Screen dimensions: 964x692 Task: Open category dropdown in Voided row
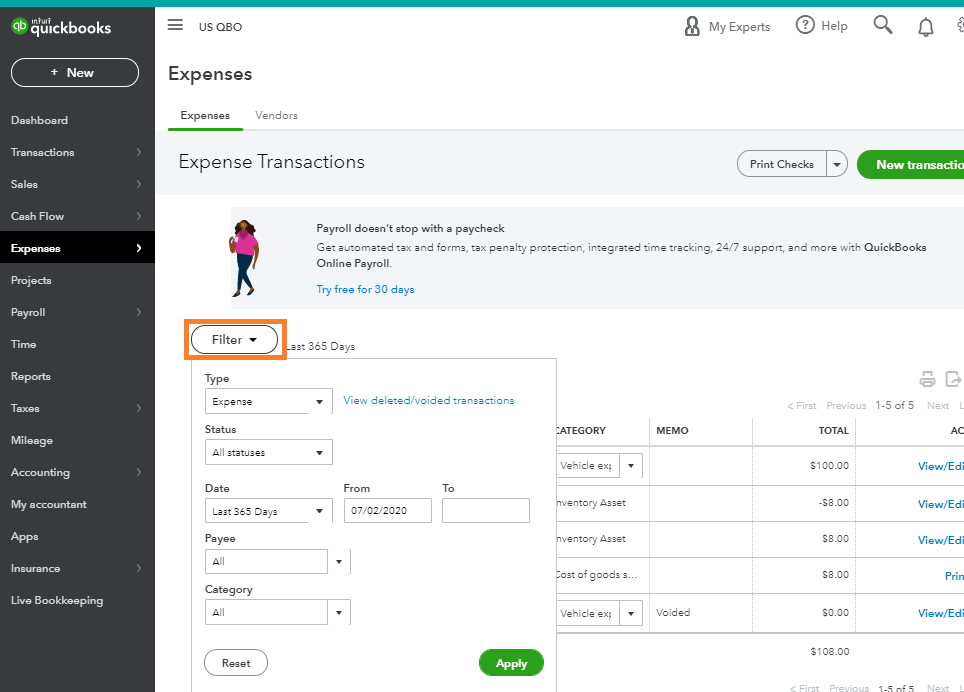click(x=631, y=613)
